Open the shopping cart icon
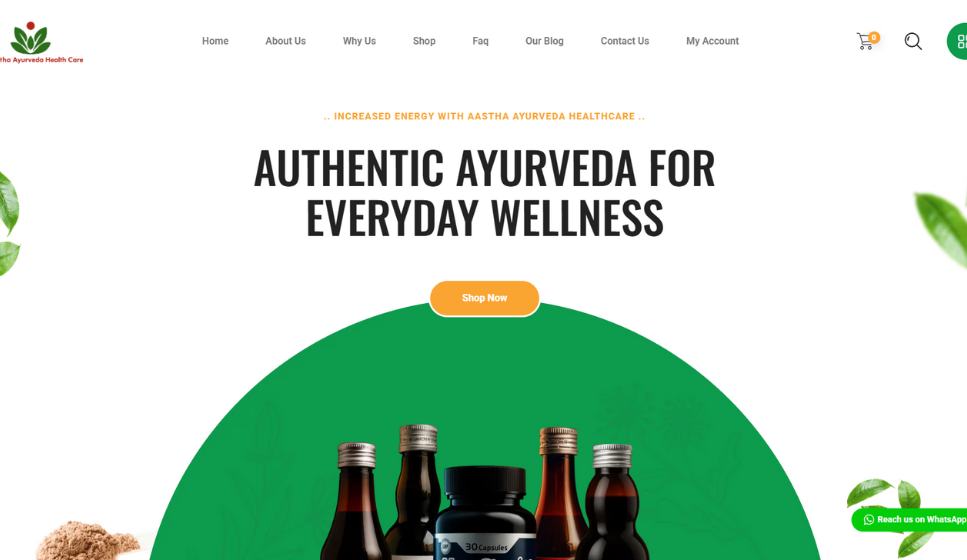967x560 pixels. [865, 41]
